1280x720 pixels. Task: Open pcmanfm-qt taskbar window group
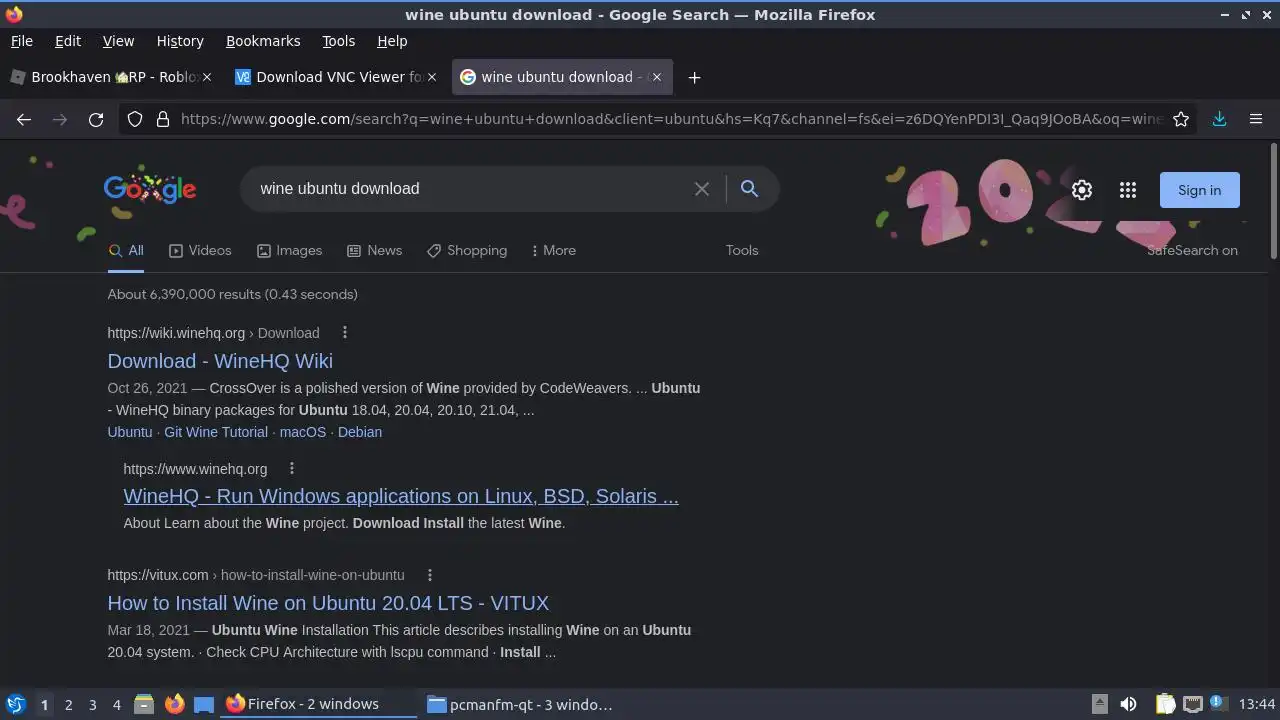(520, 704)
